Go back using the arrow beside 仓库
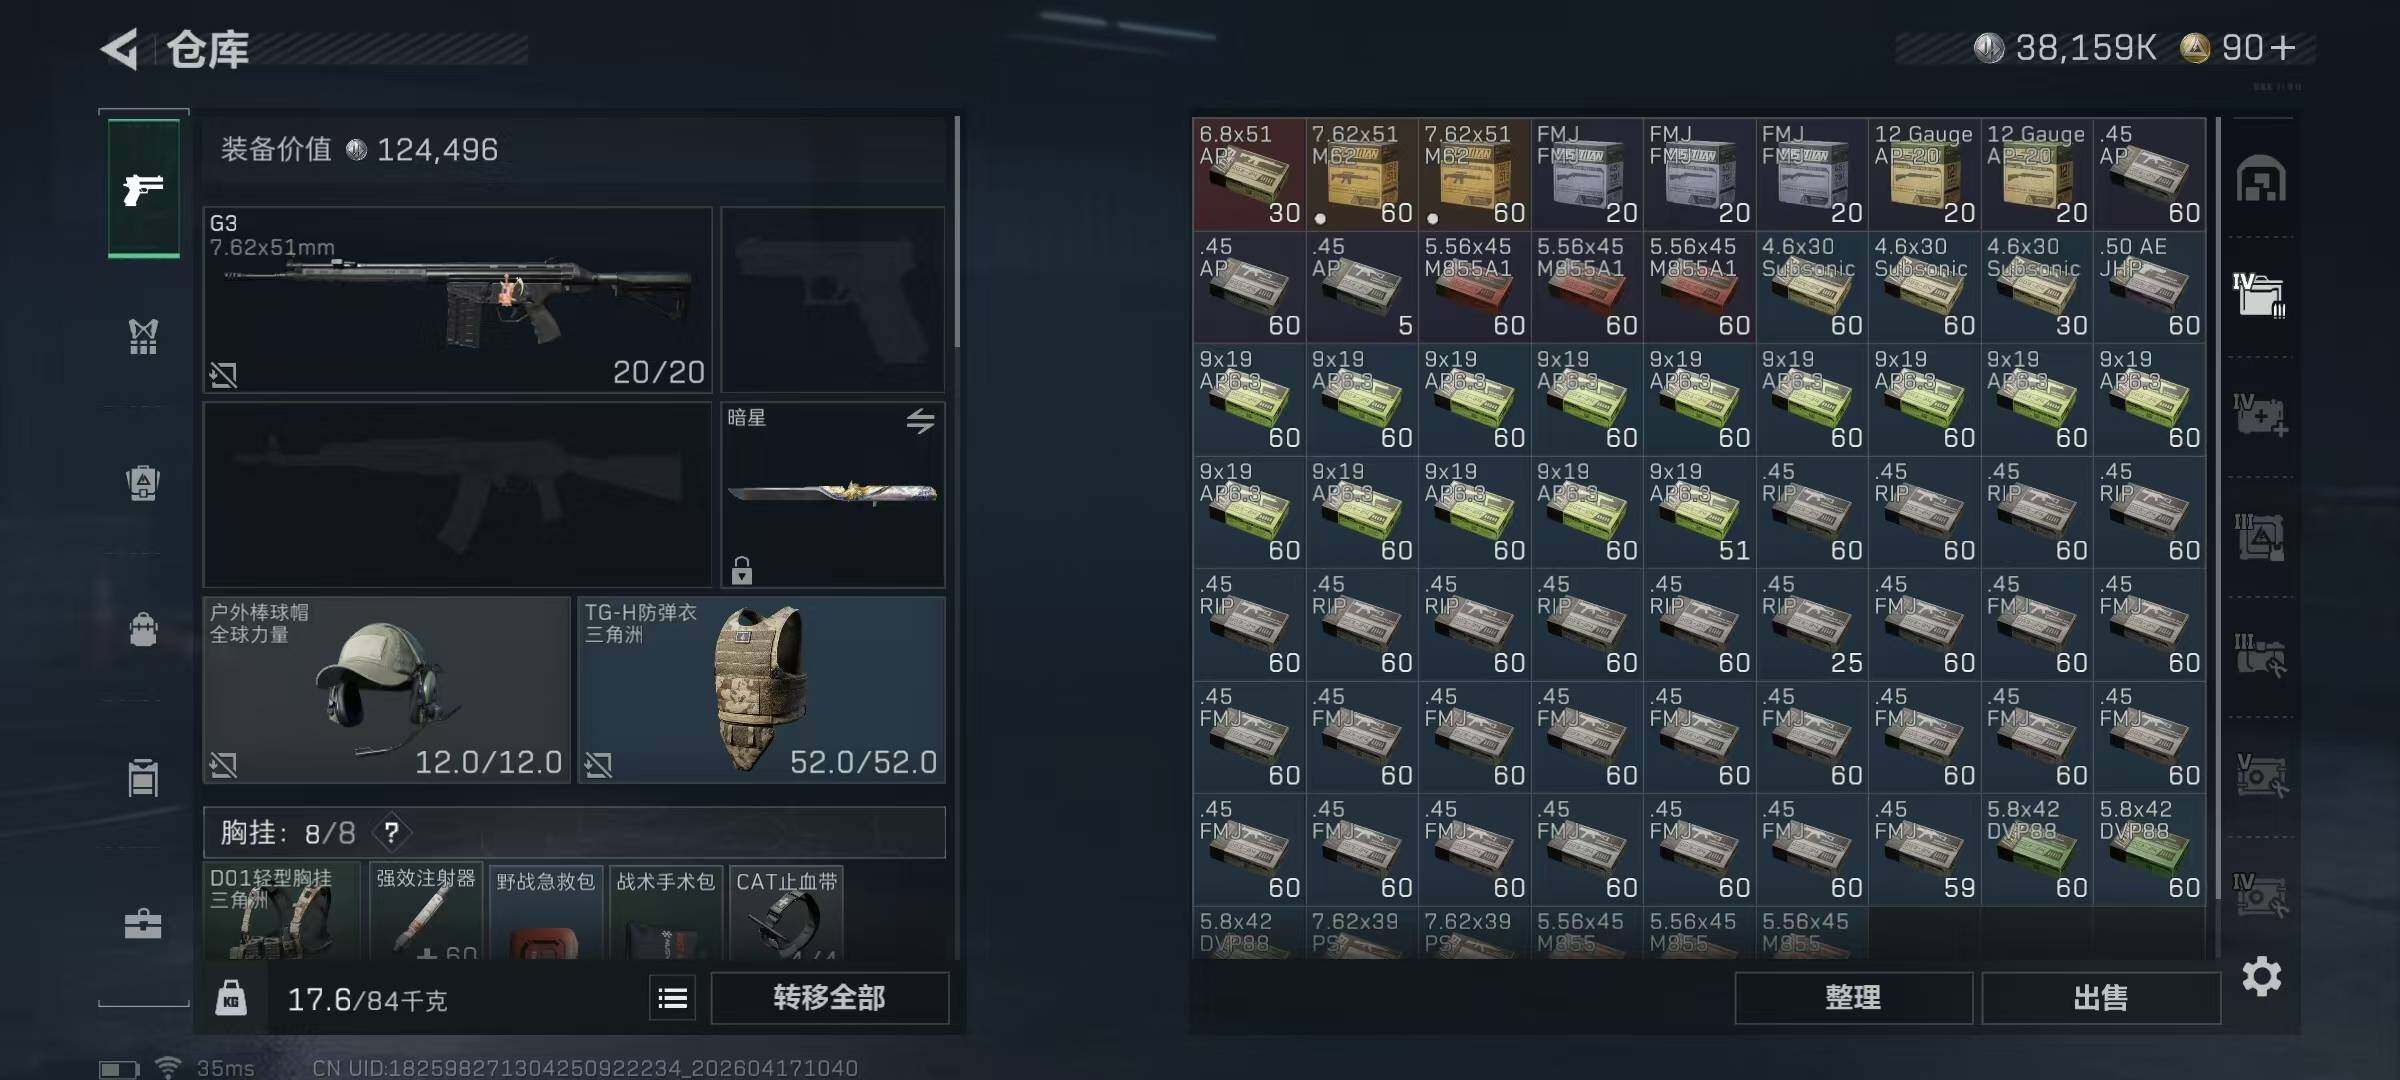The width and height of the screenshot is (2400, 1080). [x=120, y=49]
